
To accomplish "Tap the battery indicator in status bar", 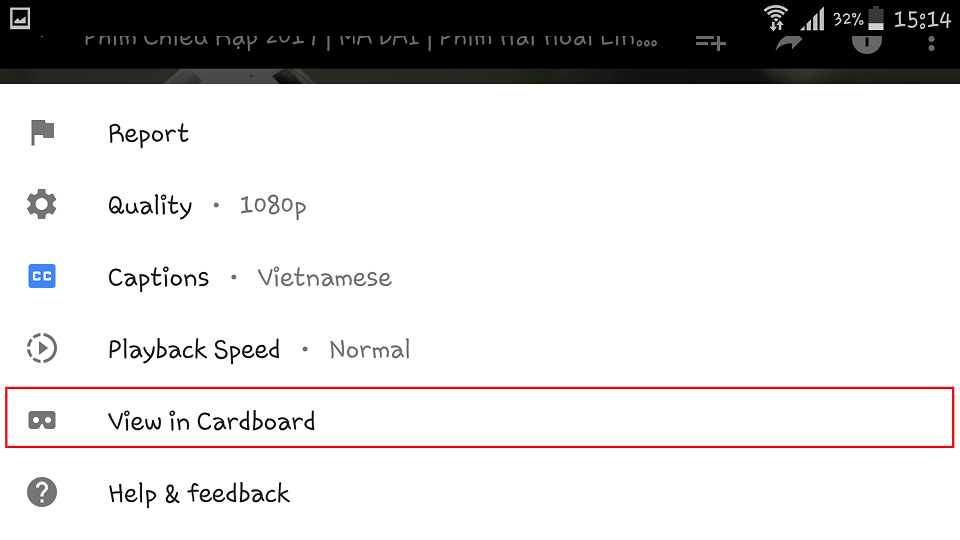I will point(876,18).
